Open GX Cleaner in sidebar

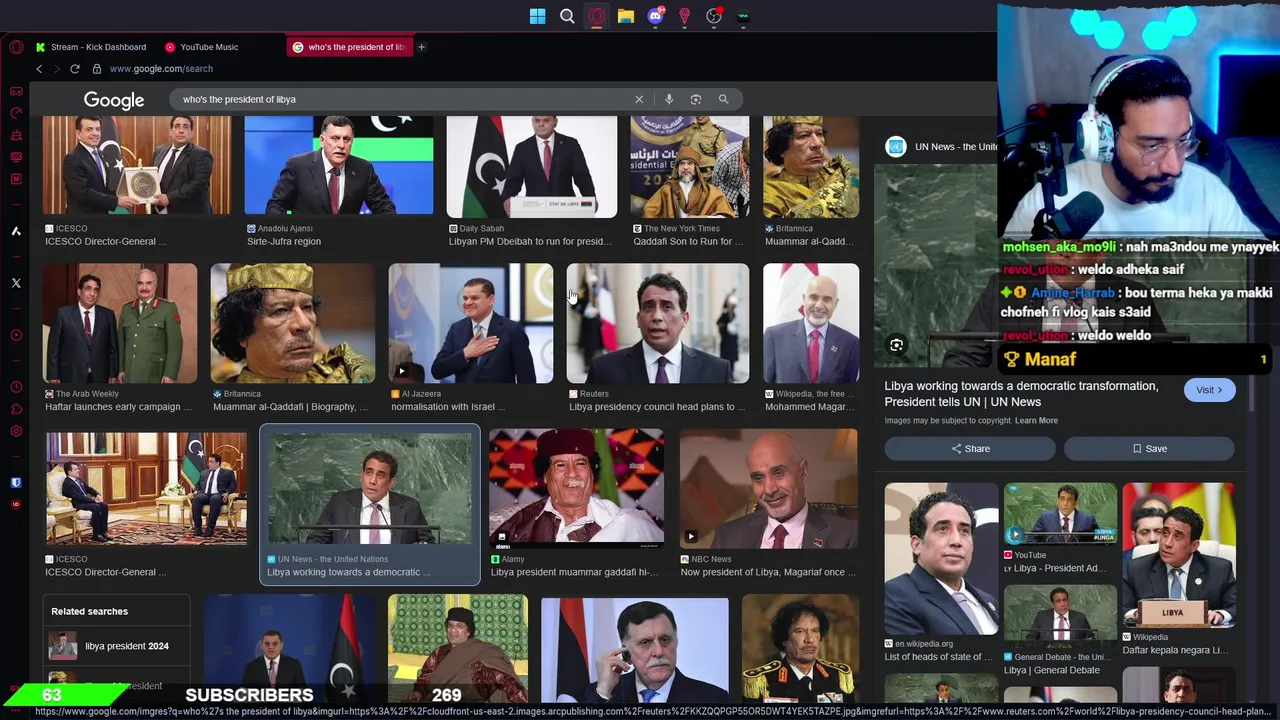point(16,135)
